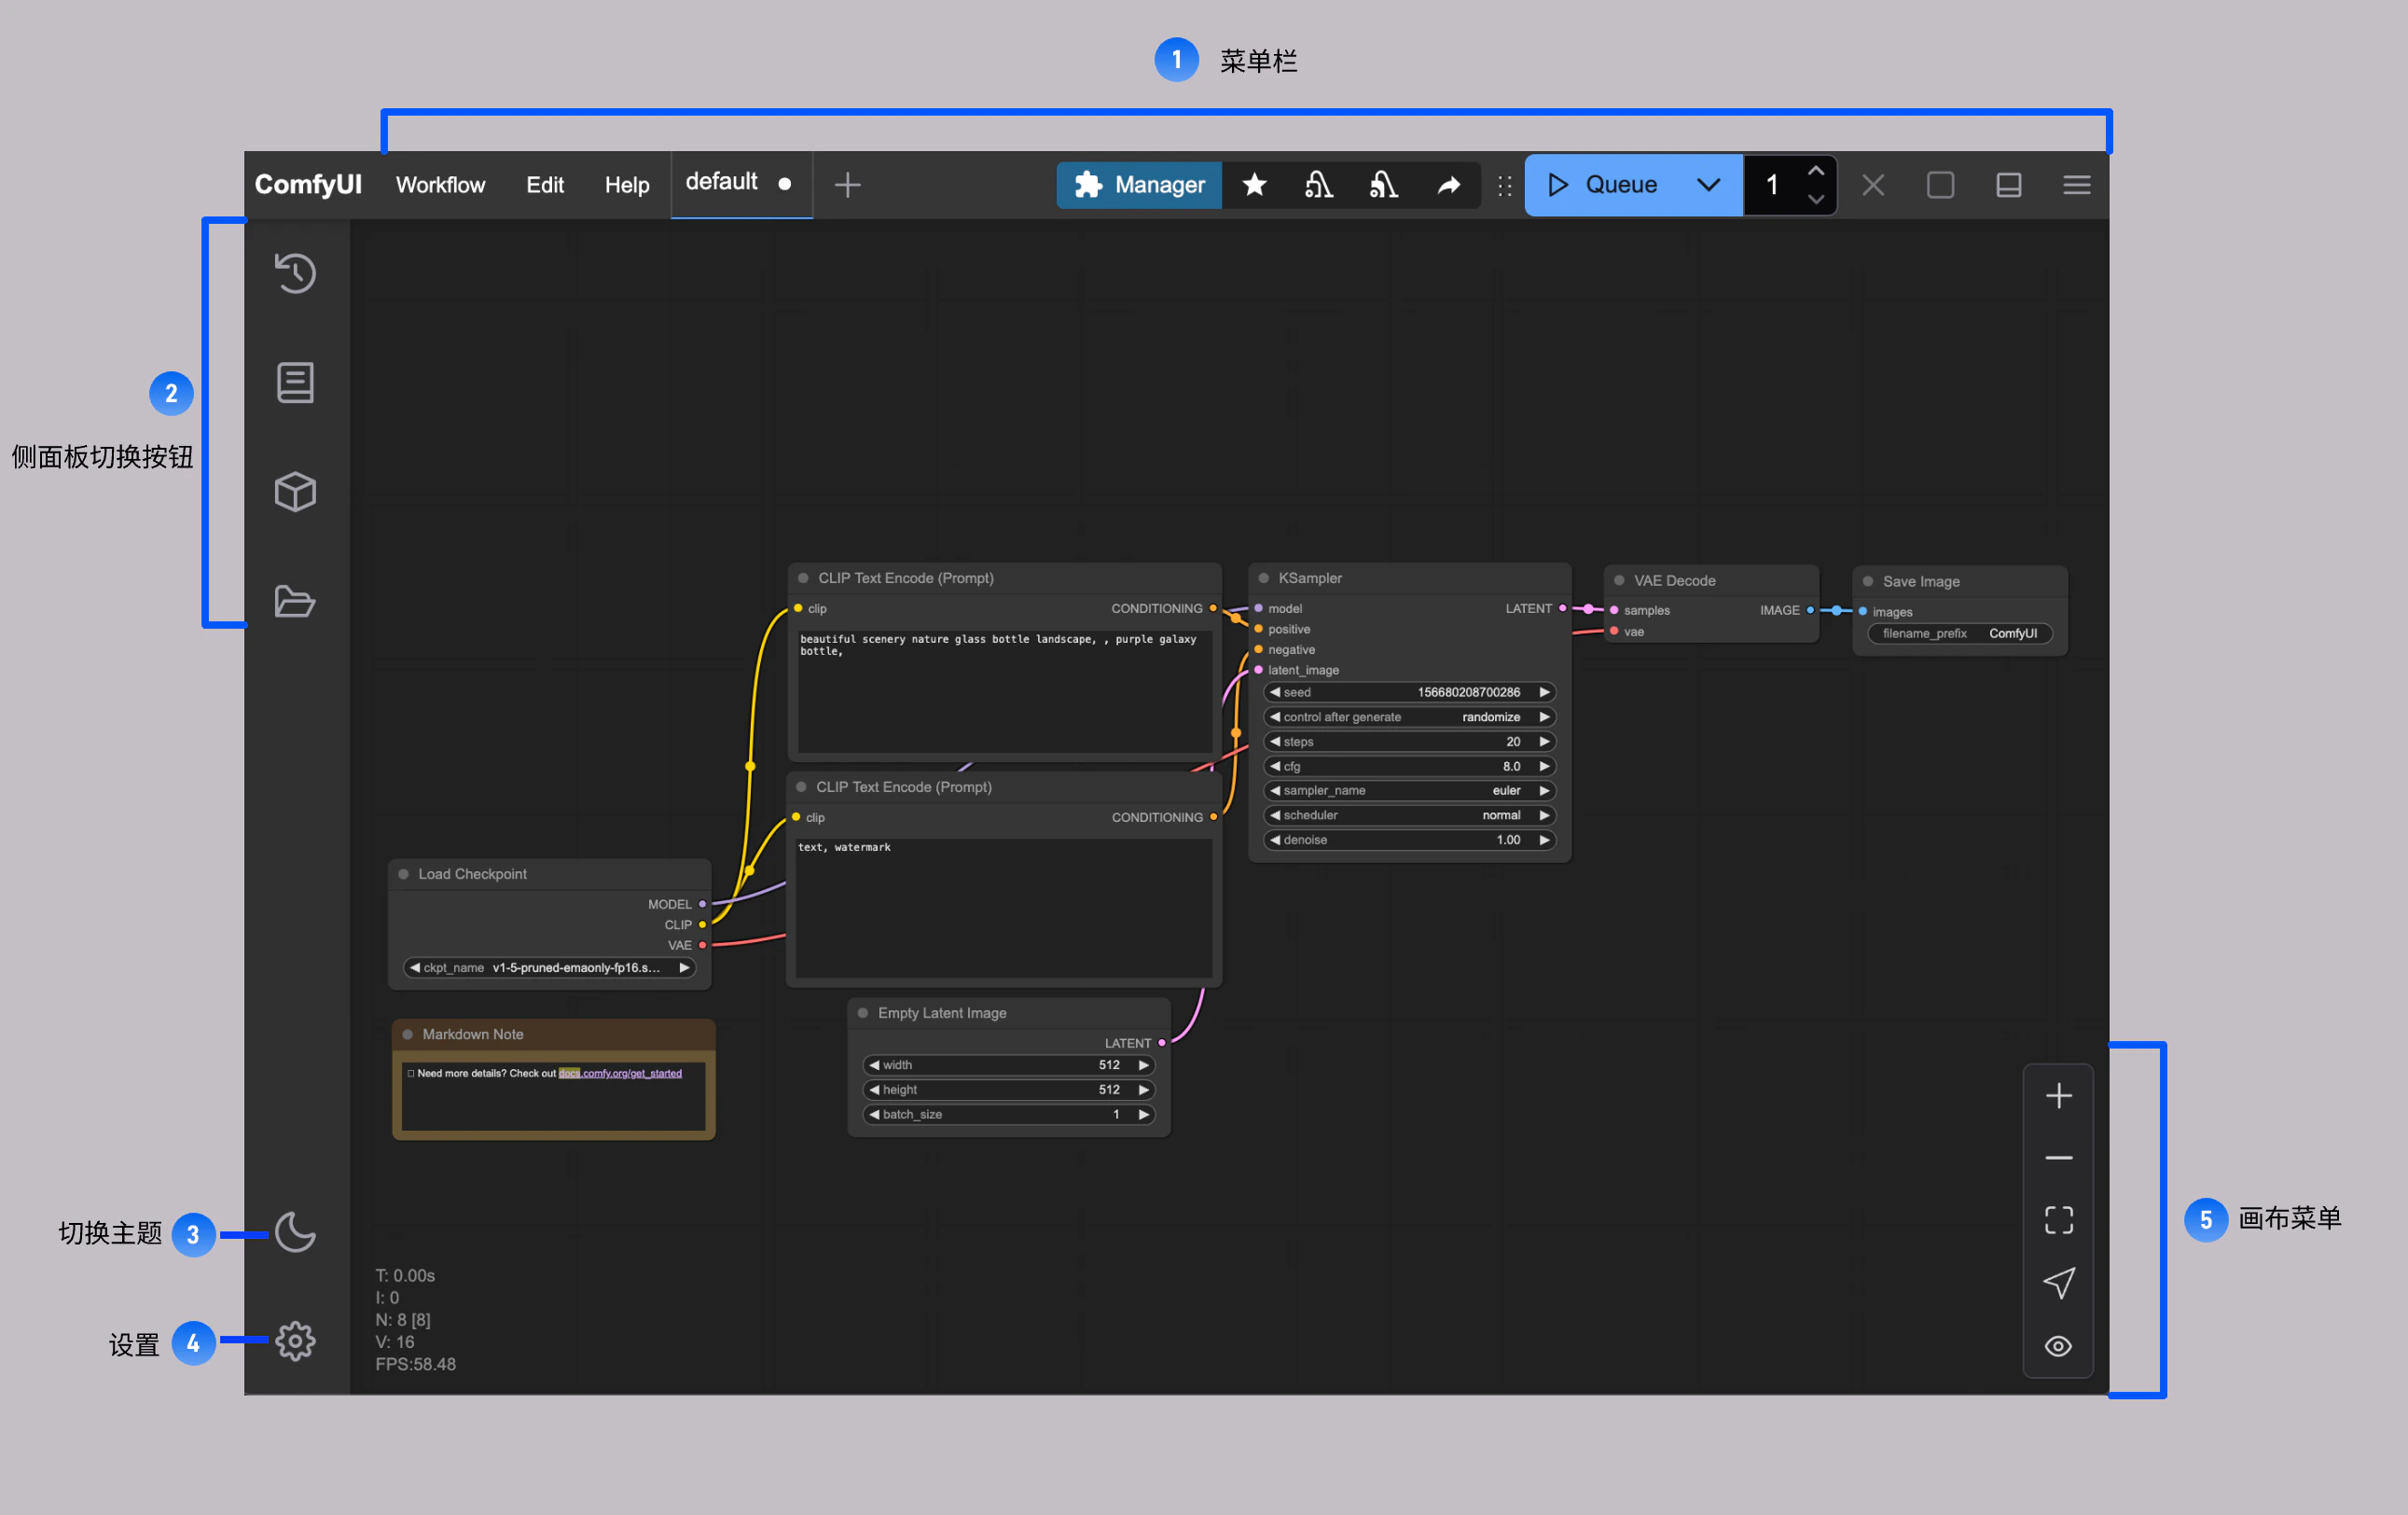Open the sampler_name euler dropdown

coord(1409,790)
